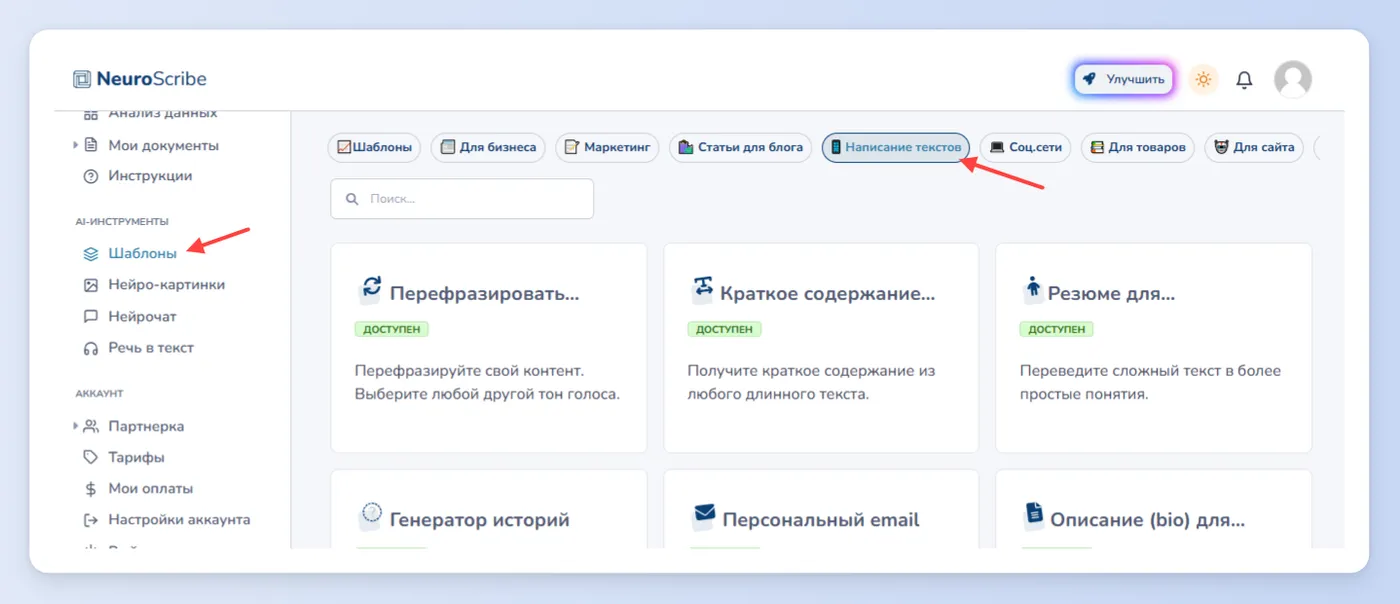Select the Для бизнеса filter tab

pyautogui.click(x=489, y=147)
